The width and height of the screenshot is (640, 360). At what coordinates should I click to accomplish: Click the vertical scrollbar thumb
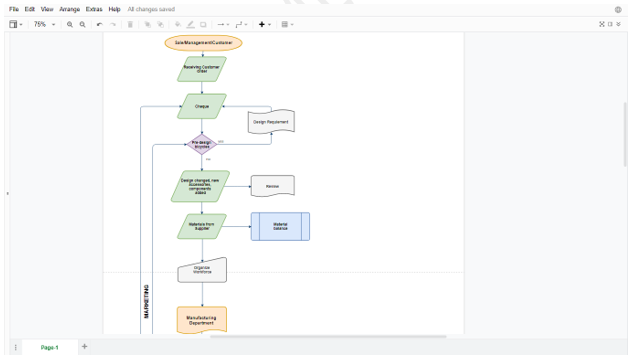pos(625,134)
